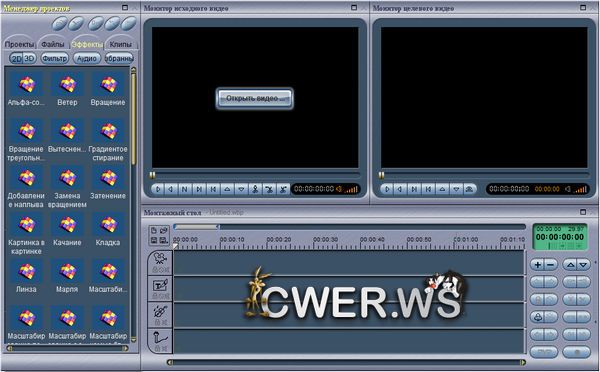
Task: Pick the Вращение effect icon
Action: 108,84
